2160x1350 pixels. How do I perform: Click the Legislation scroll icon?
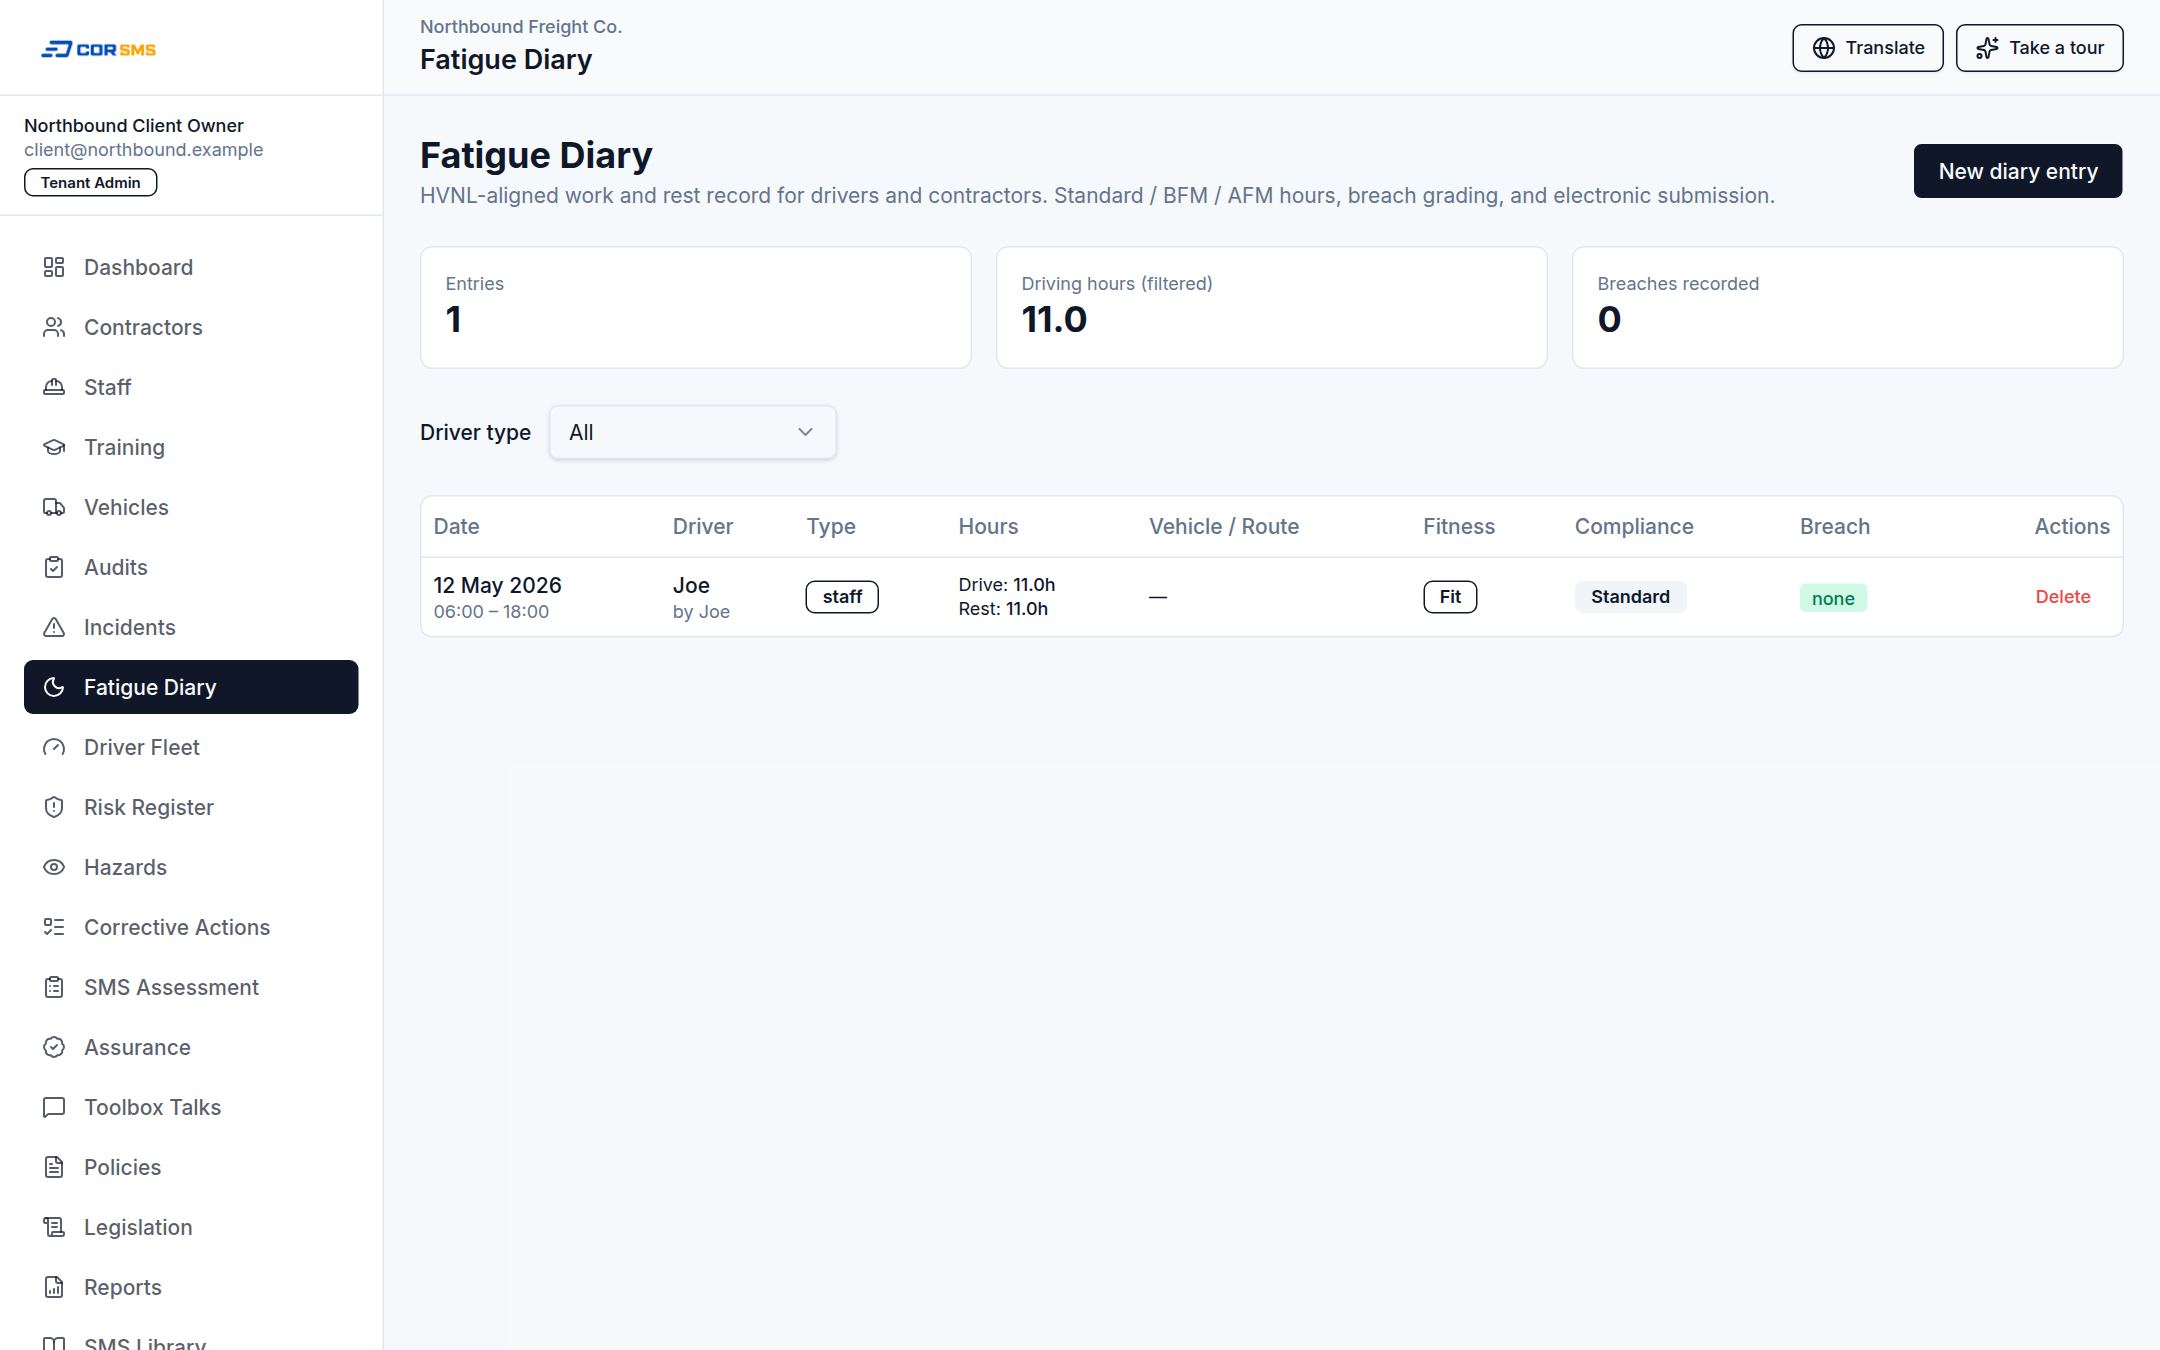pos(54,1227)
